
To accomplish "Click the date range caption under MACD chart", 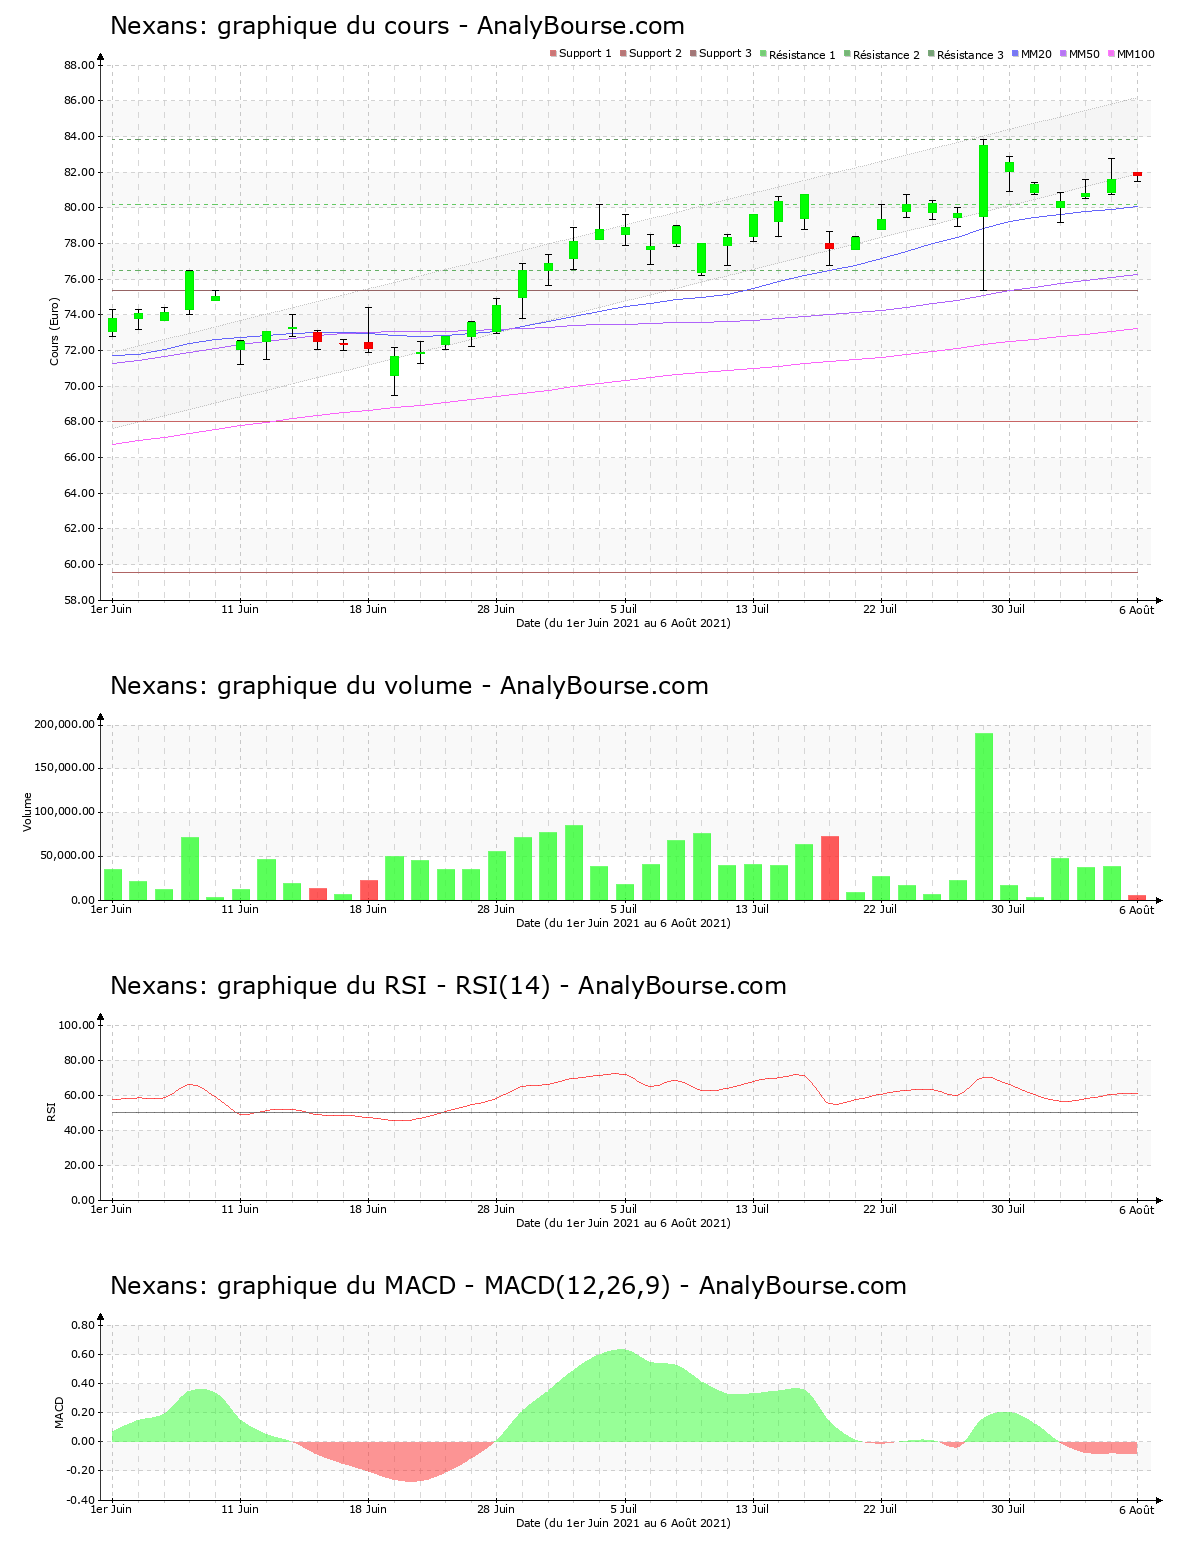I will [623, 1523].
